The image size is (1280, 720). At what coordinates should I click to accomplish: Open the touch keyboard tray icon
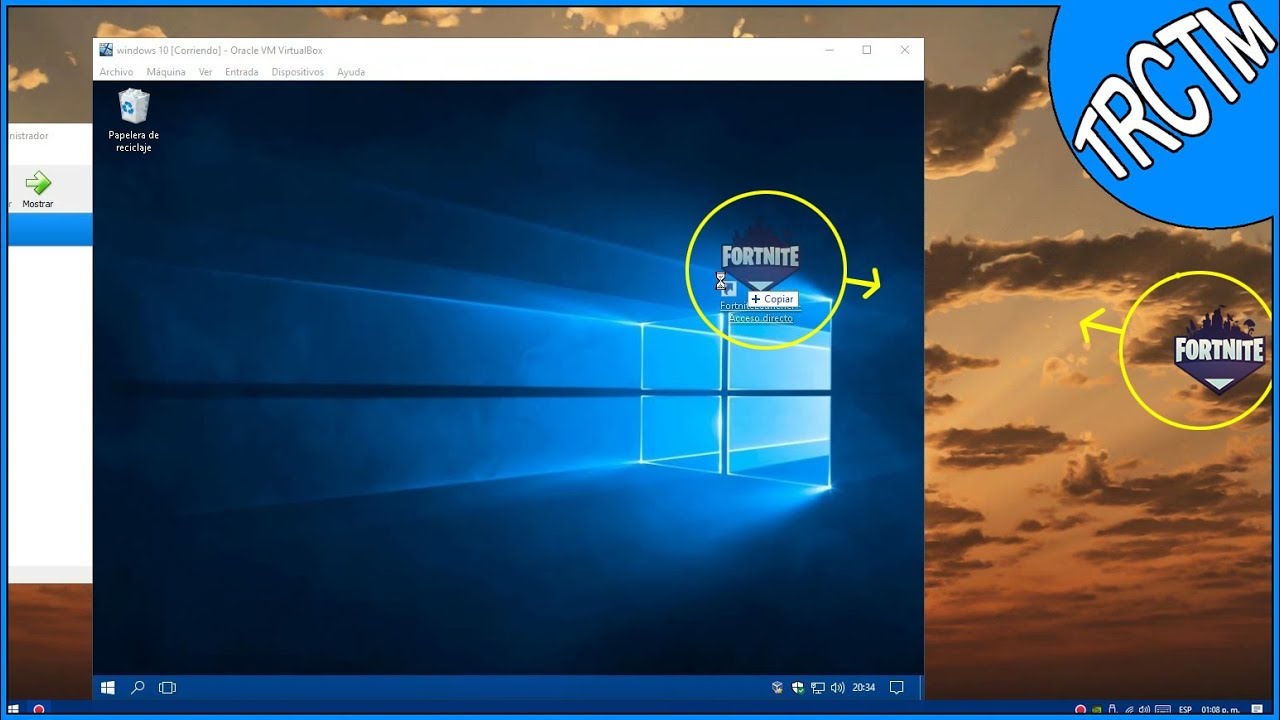tap(1163, 709)
